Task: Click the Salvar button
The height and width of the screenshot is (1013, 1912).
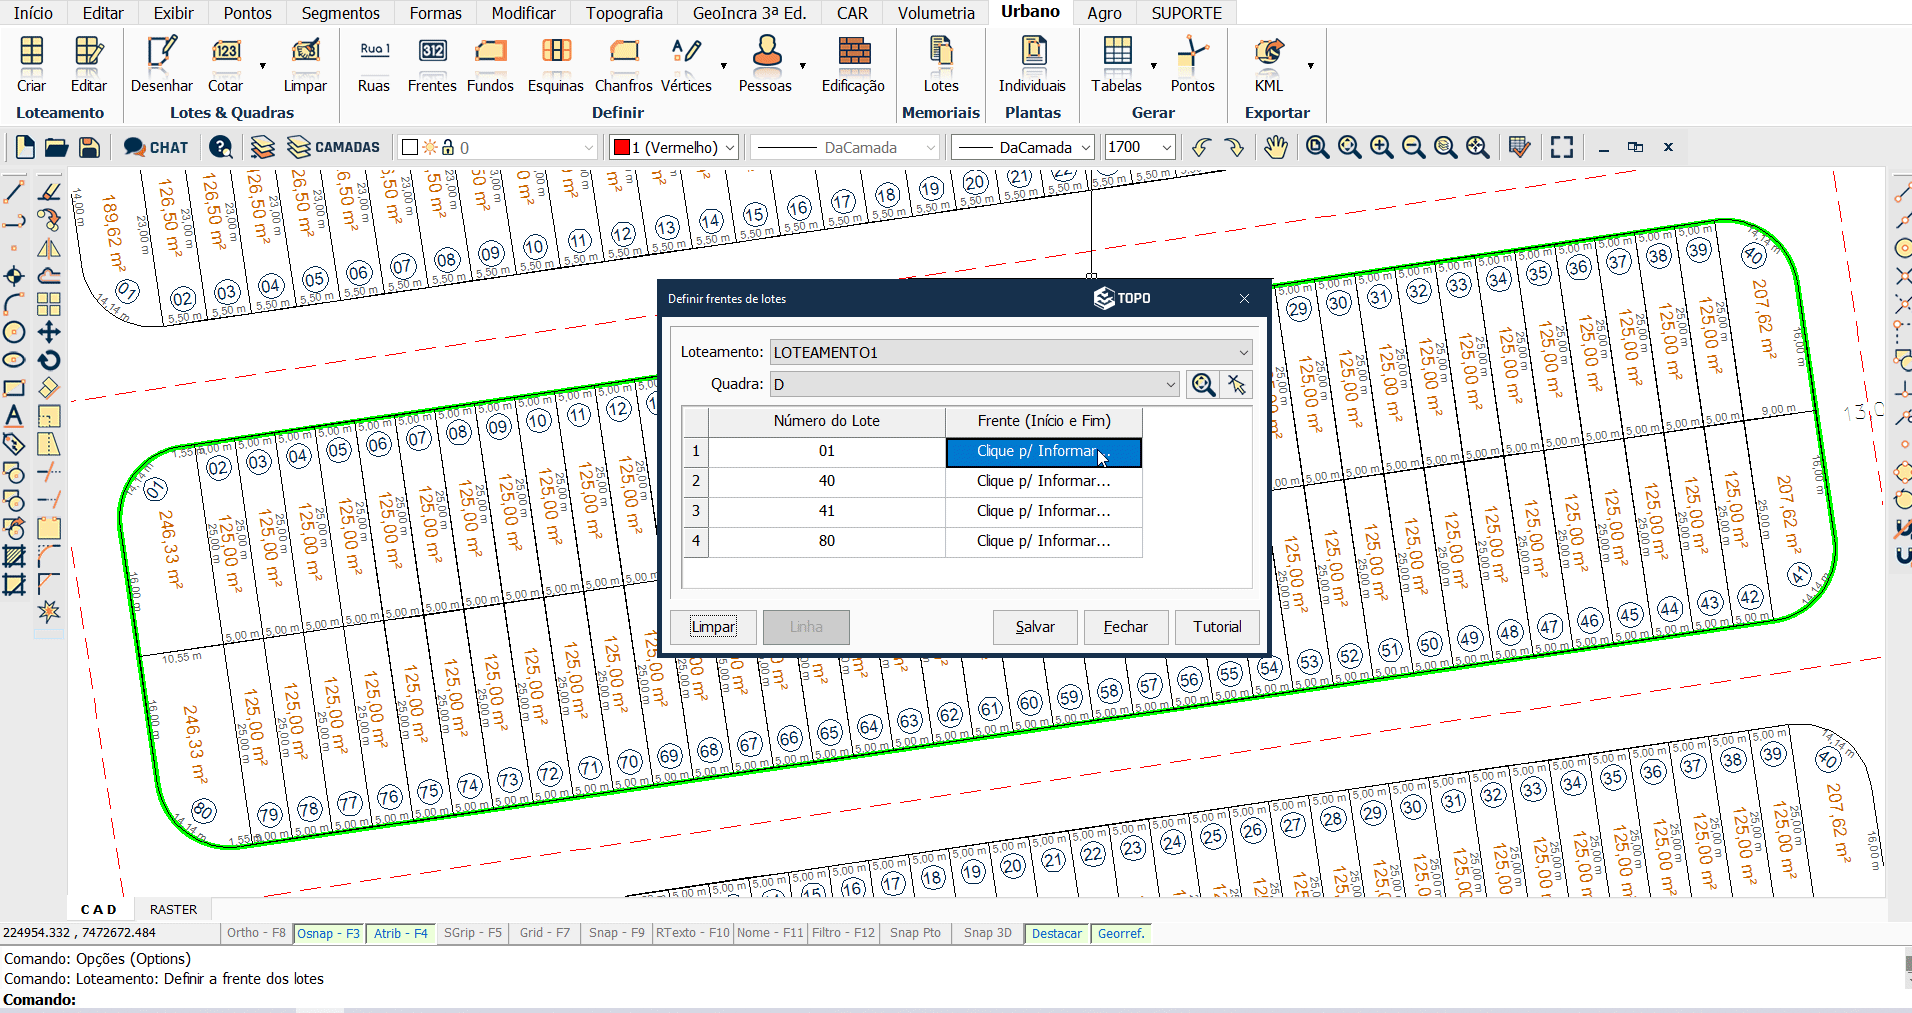Action: (1035, 627)
